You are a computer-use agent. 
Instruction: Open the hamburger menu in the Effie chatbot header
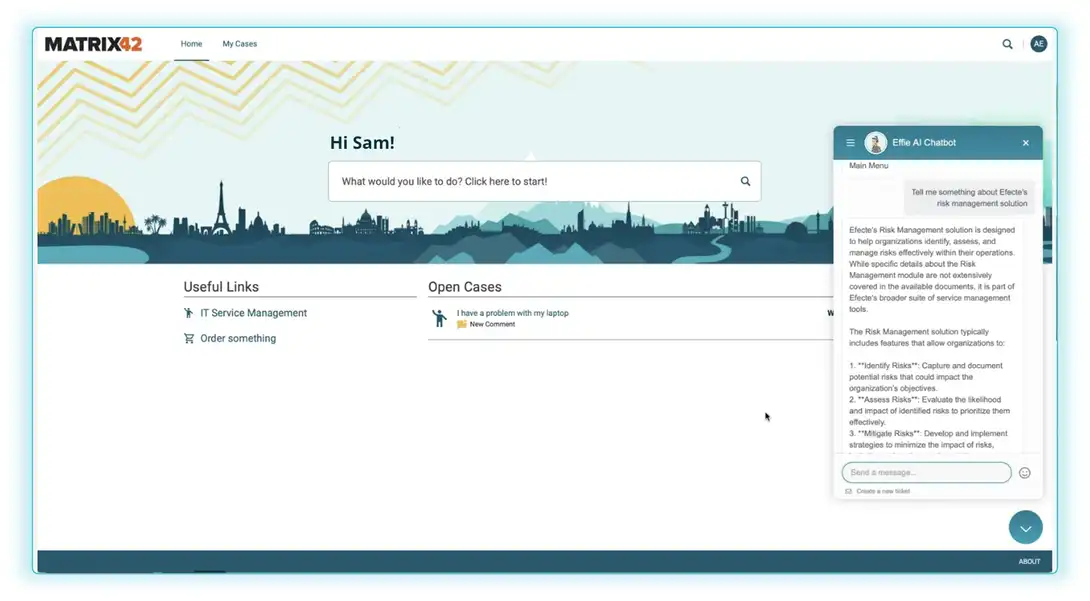click(850, 142)
